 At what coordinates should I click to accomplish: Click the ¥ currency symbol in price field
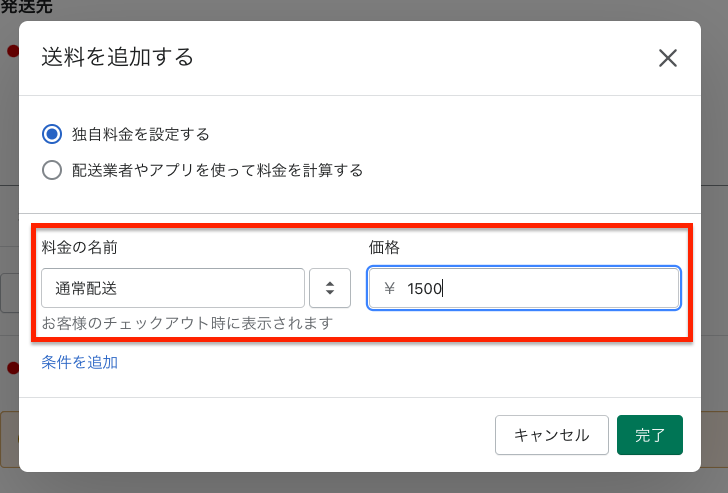point(389,288)
